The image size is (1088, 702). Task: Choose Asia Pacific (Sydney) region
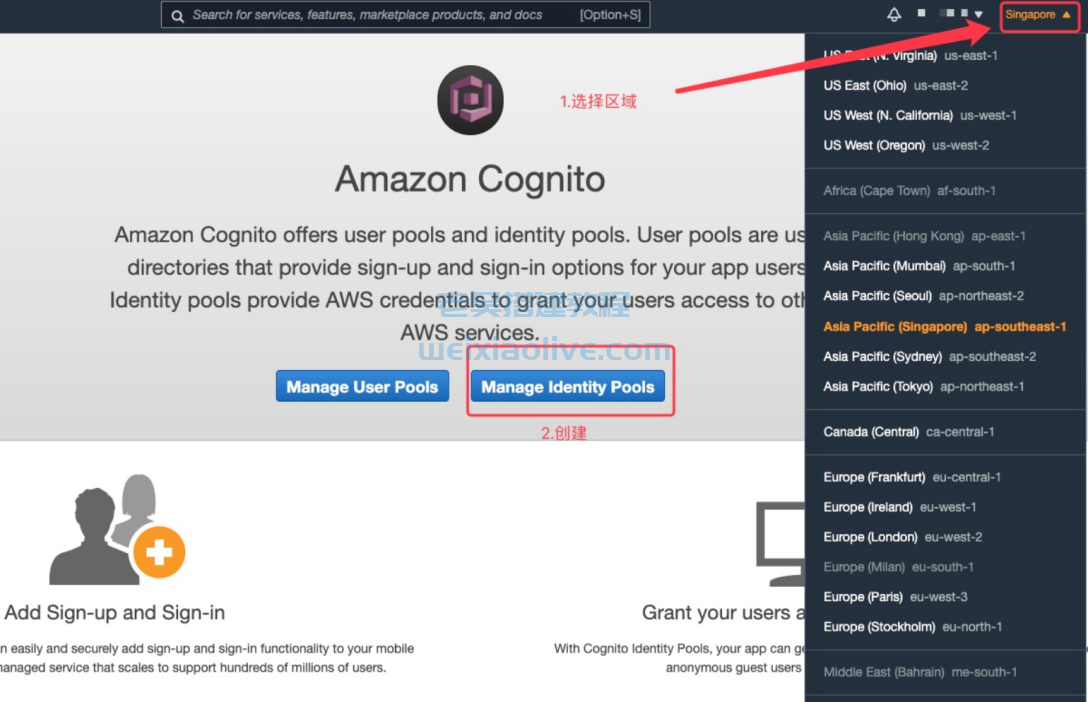pyautogui.click(x=929, y=357)
